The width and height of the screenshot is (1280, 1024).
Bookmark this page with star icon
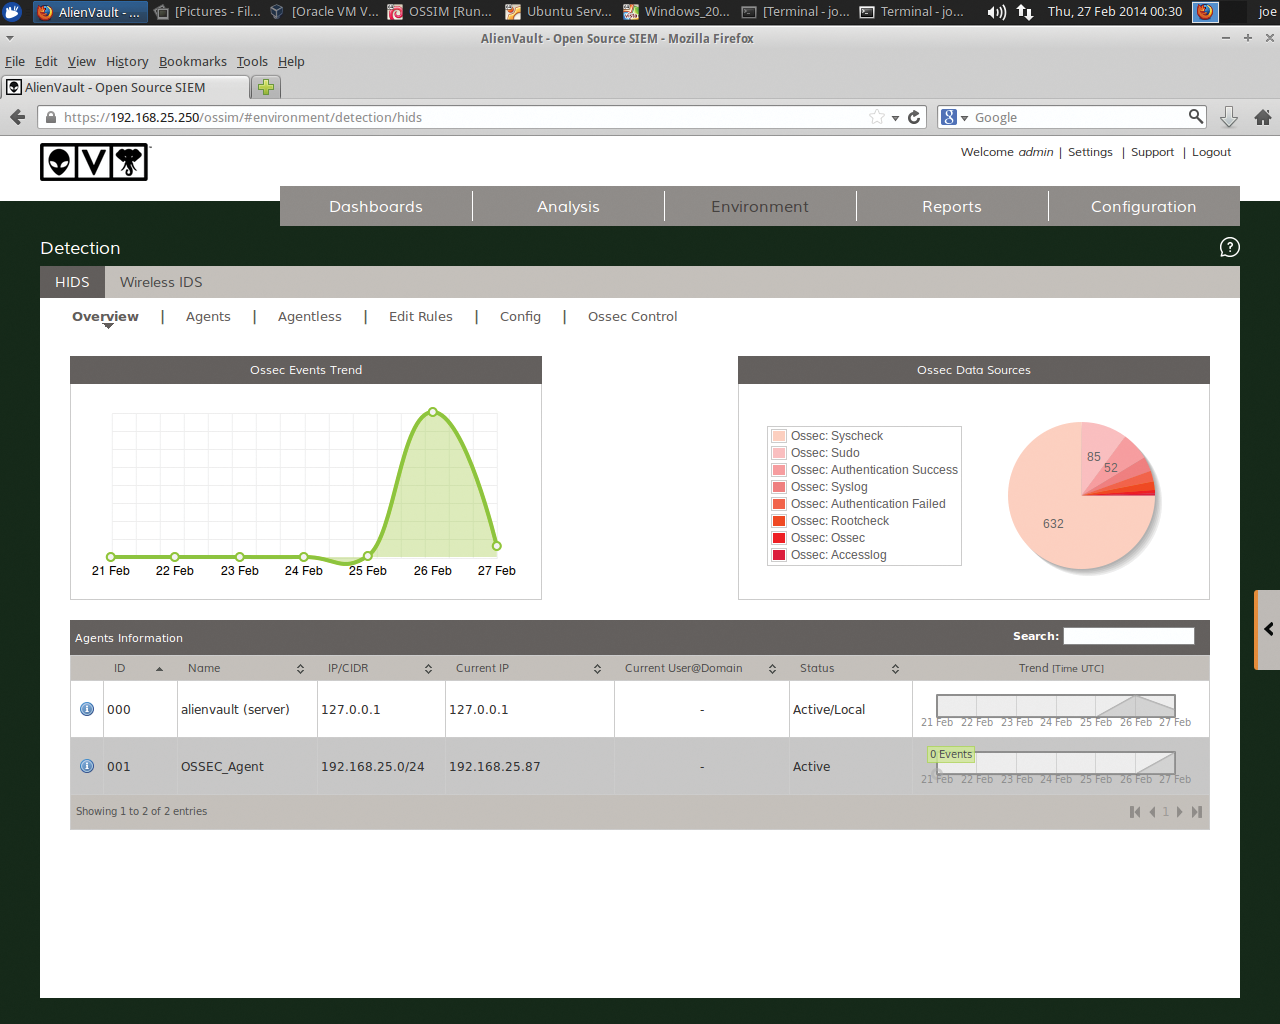point(877,117)
